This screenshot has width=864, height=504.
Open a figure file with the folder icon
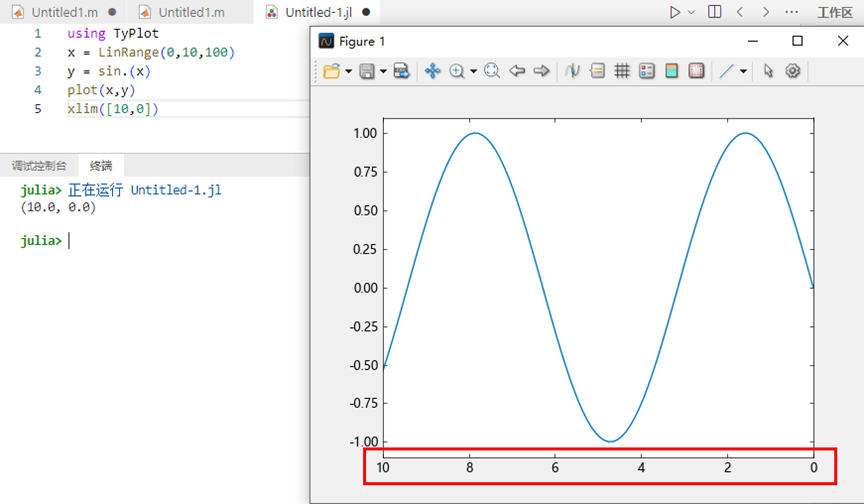click(332, 71)
